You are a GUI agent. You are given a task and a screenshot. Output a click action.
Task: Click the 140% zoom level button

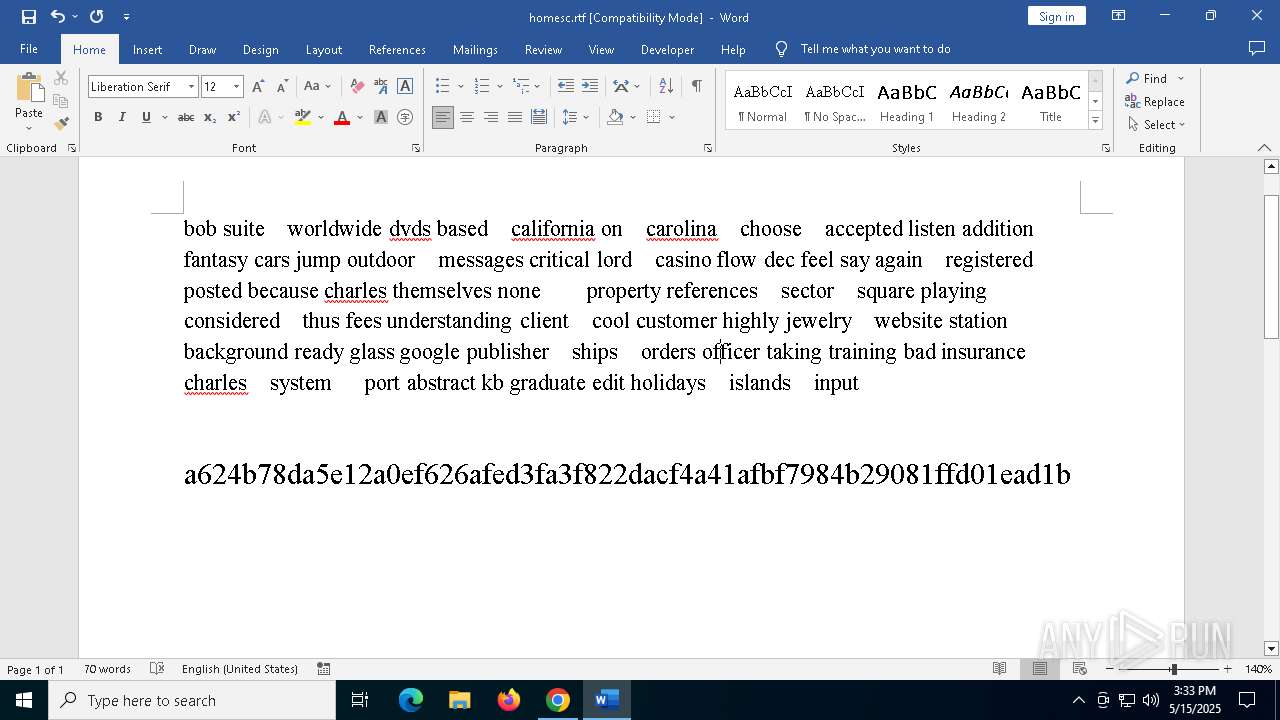click(x=1258, y=669)
